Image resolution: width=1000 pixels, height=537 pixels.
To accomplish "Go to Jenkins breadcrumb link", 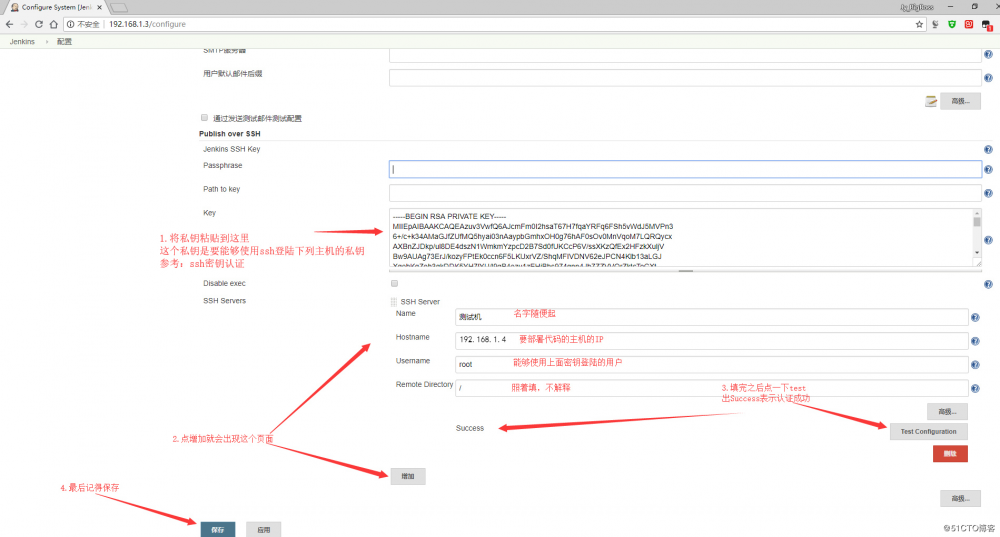I will tap(22, 41).
